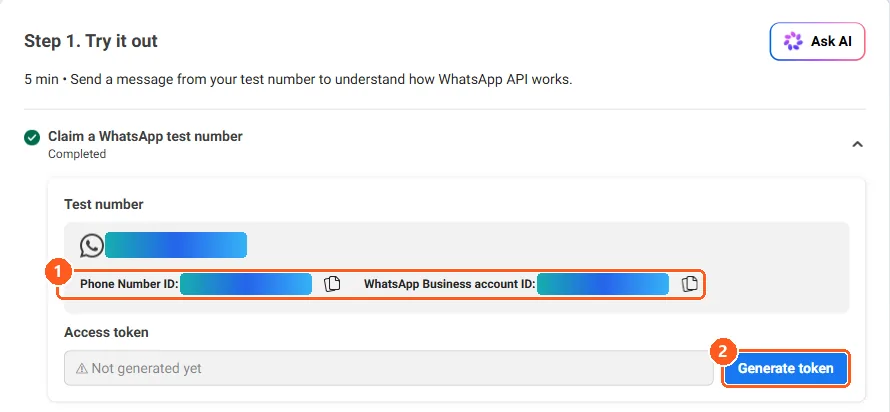The height and width of the screenshot is (412, 890).
Task: Click the "Step 1. Try it out" heading
Action: [x=91, y=41]
